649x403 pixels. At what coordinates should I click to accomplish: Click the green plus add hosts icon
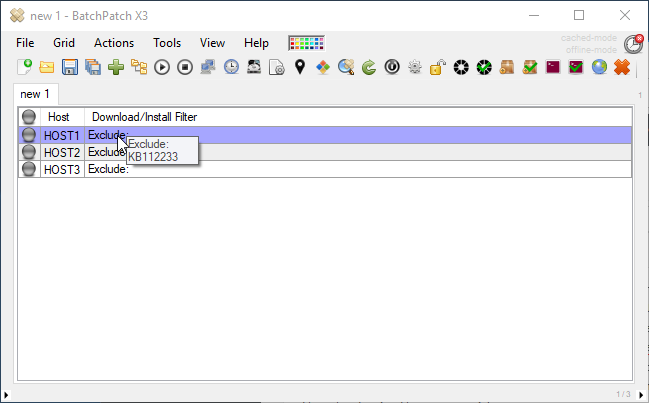click(x=116, y=67)
